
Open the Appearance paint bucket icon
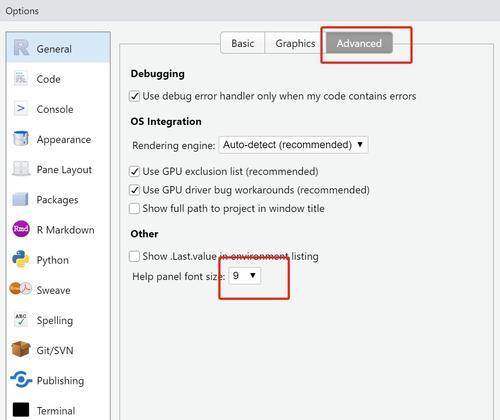click(21, 139)
